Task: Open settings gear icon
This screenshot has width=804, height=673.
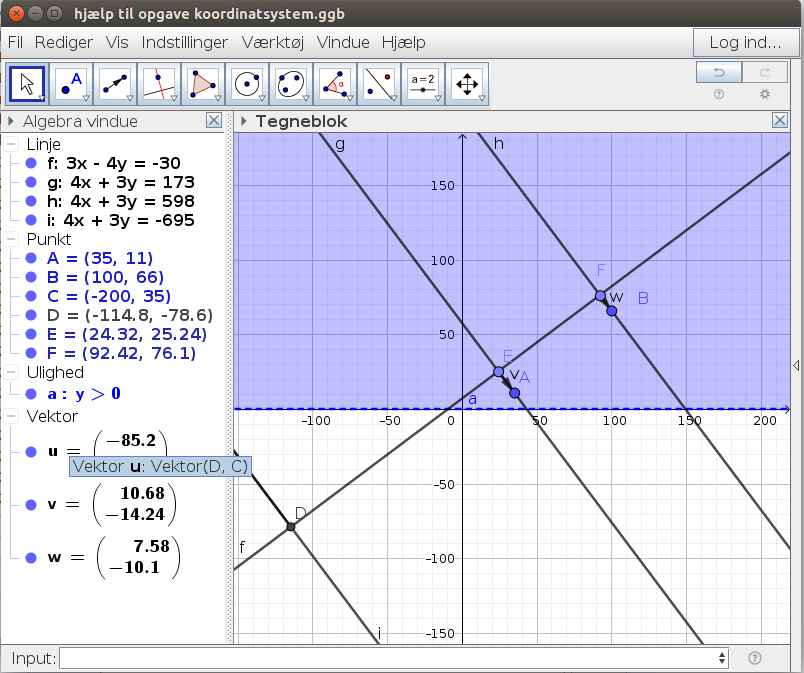Action: [x=765, y=94]
